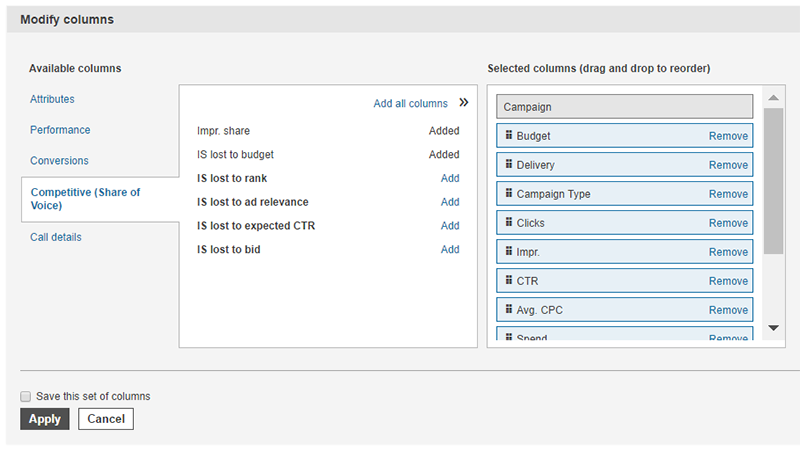
Task: Open the Attributes column category
Action: 52,99
